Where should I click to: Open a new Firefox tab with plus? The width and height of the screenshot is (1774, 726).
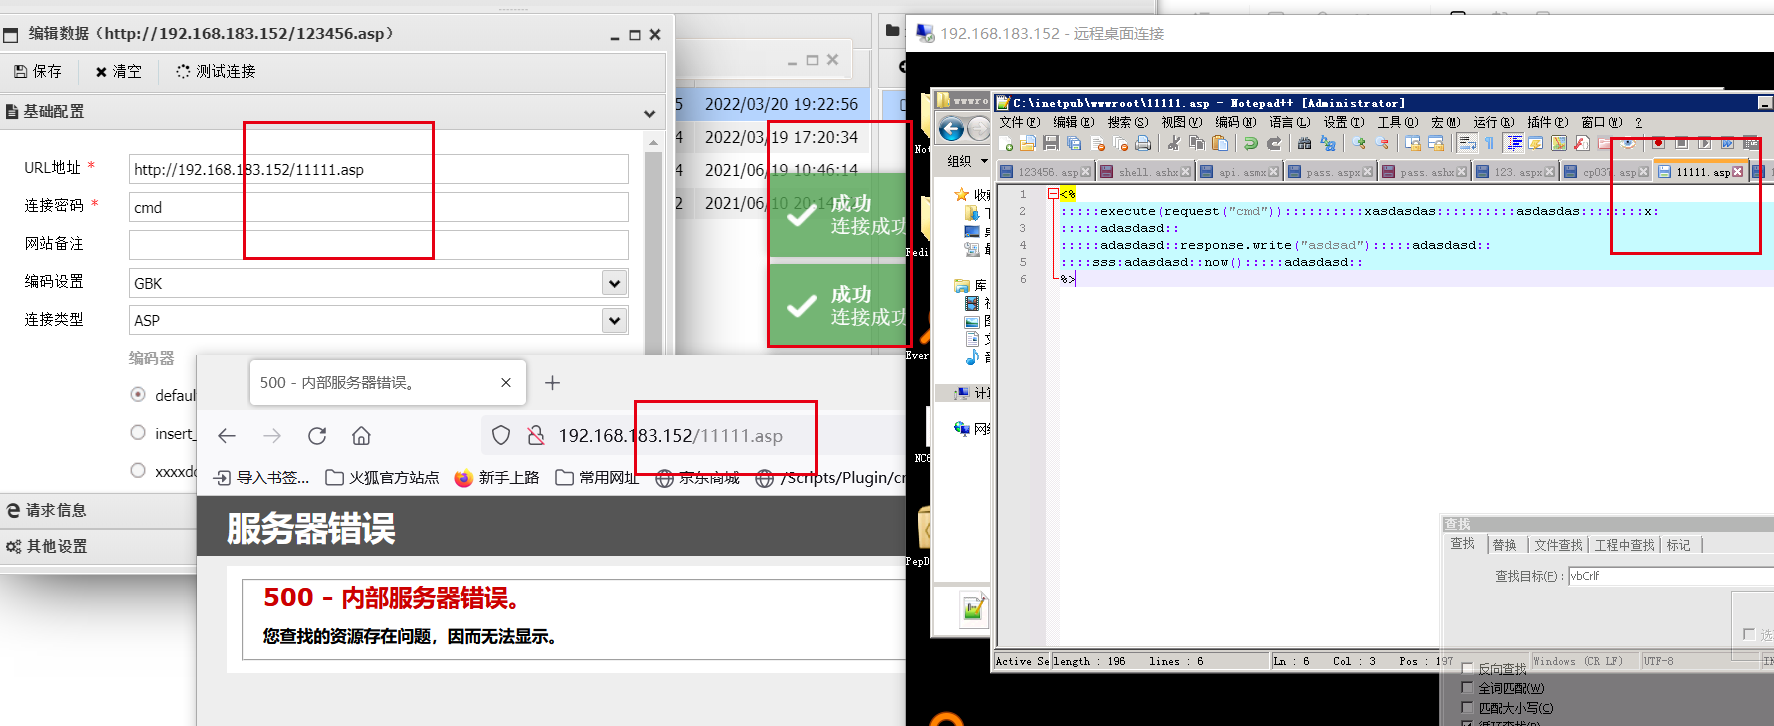(552, 382)
